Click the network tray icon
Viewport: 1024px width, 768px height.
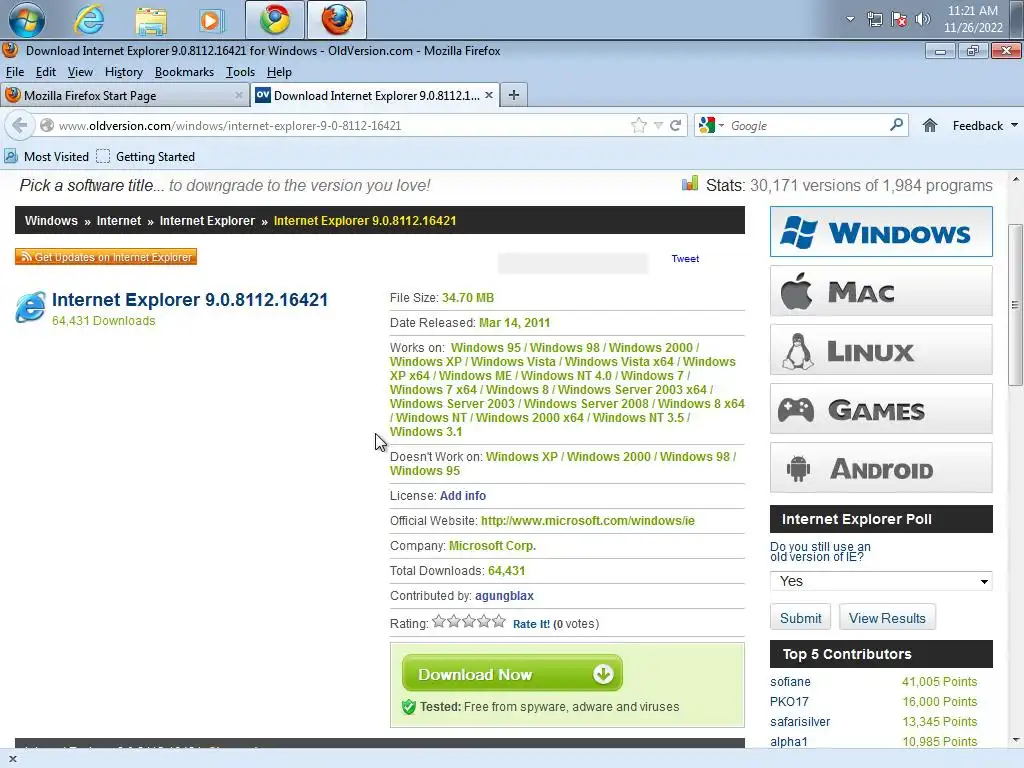coord(874,19)
